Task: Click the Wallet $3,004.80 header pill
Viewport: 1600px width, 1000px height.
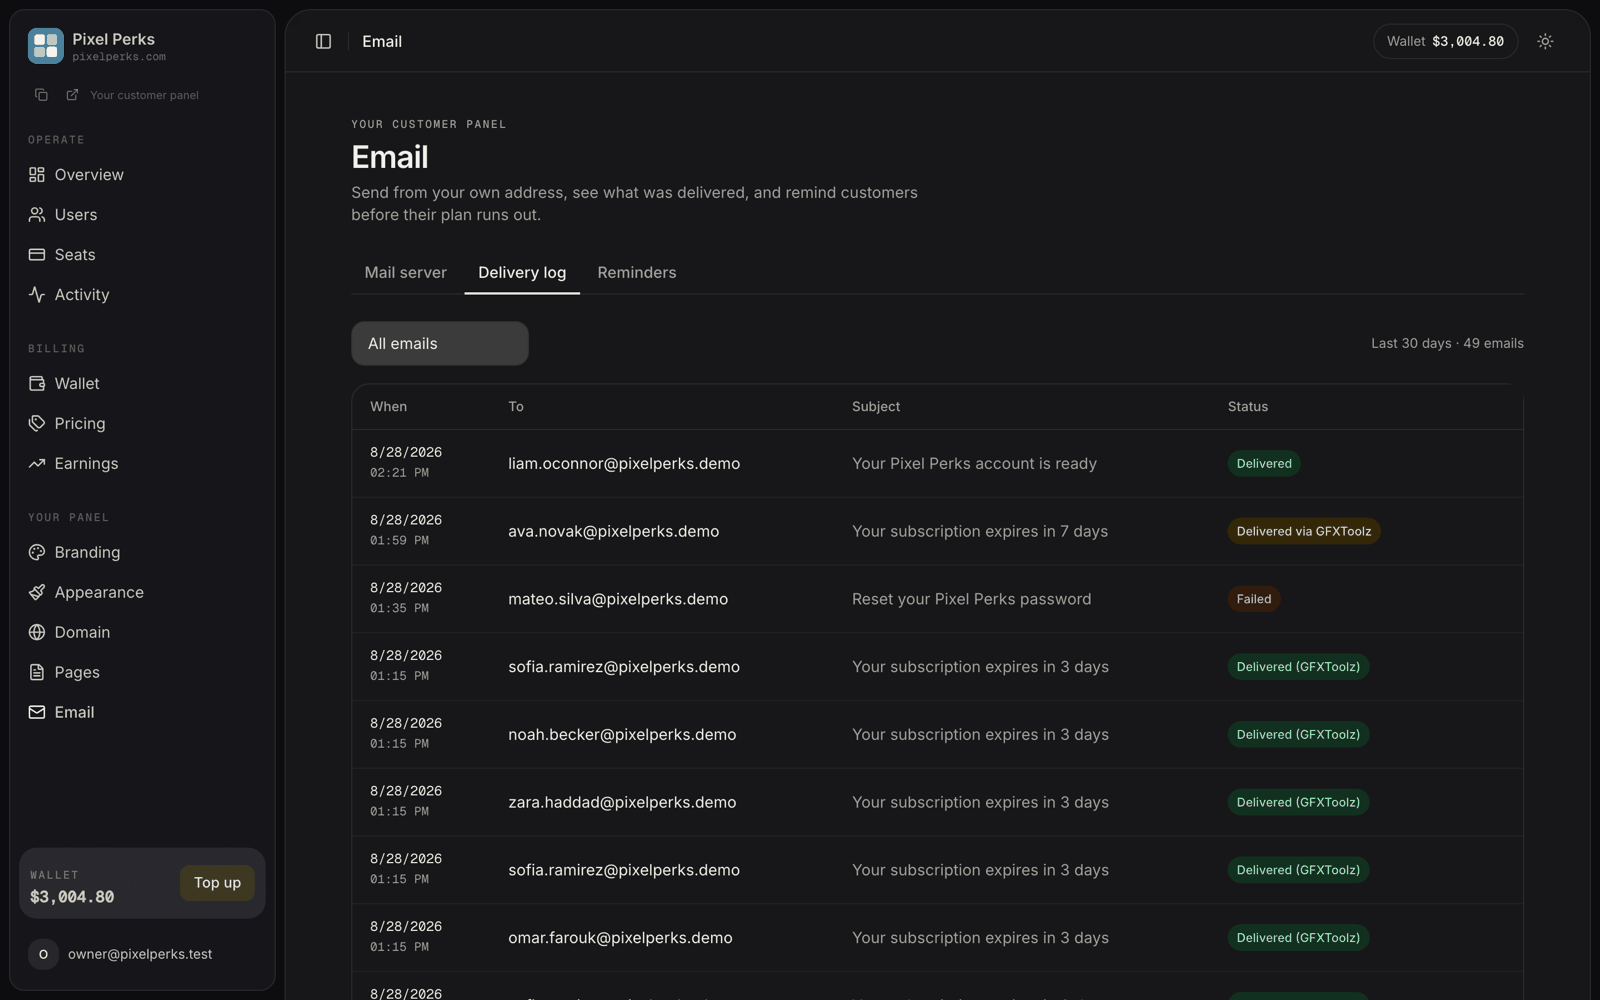Action: click(1445, 41)
